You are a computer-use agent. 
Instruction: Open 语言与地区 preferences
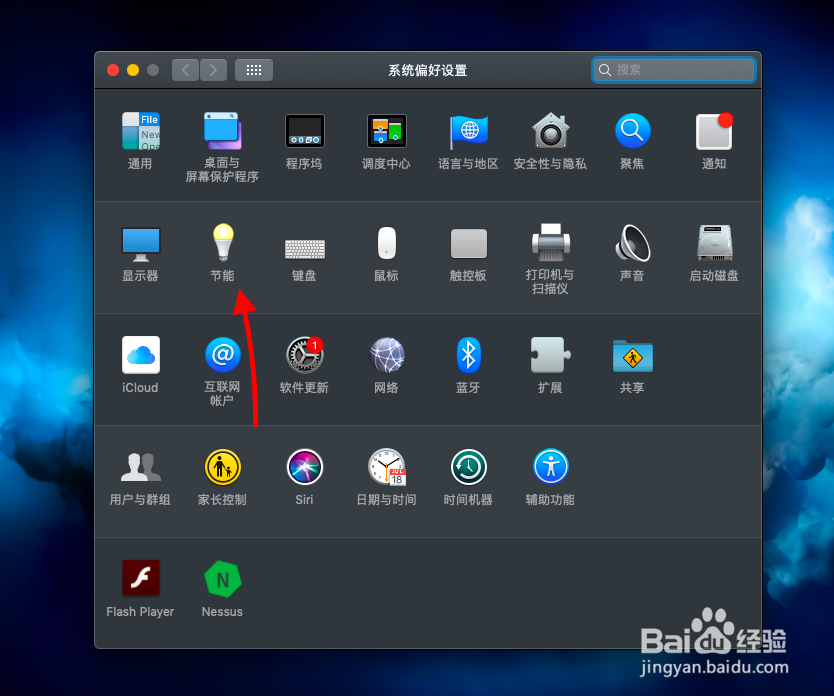[468, 131]
